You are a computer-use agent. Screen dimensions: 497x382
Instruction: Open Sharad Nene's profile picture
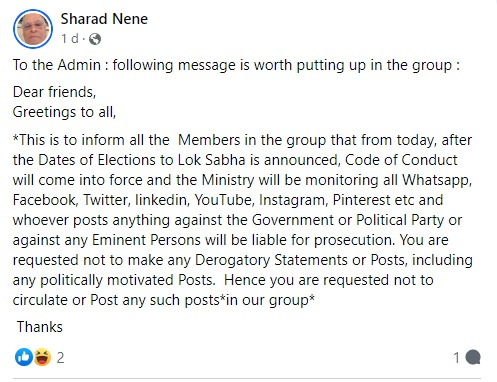pyautogui.click(x=33, y=29)
